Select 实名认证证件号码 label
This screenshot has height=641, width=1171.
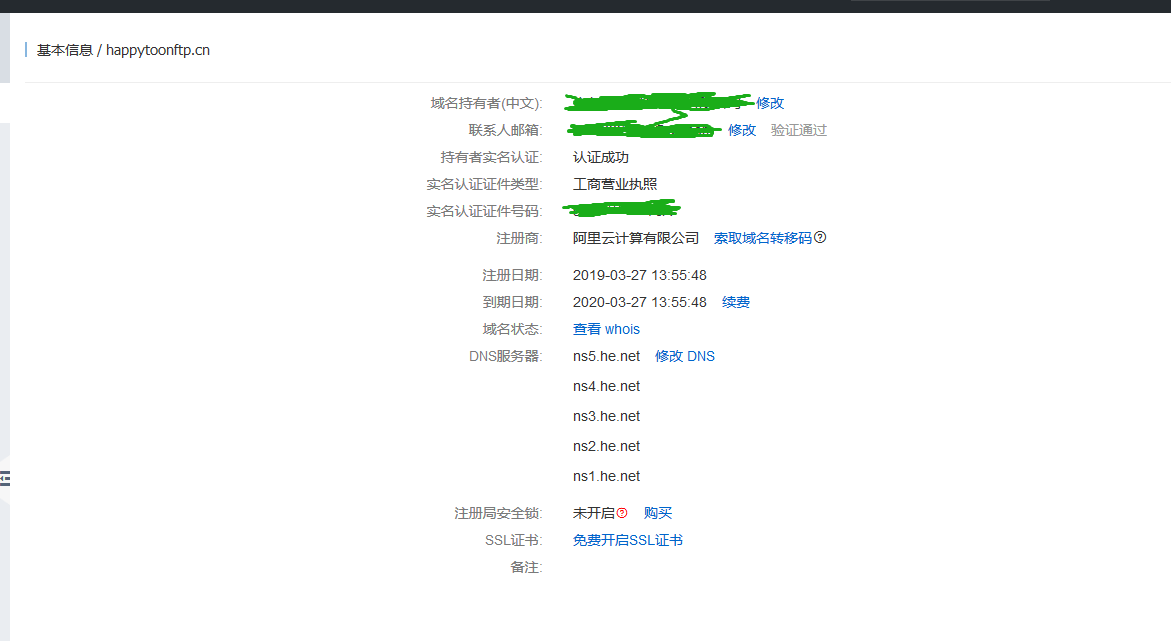484,211
